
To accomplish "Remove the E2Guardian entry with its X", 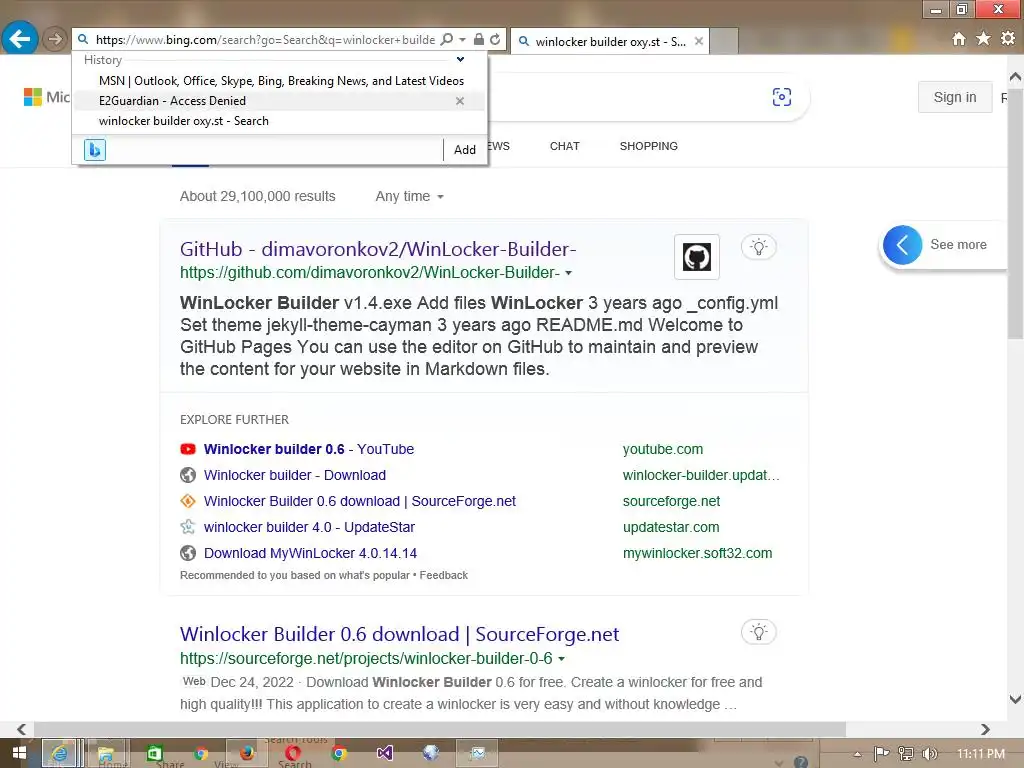I will coord(460,101).
